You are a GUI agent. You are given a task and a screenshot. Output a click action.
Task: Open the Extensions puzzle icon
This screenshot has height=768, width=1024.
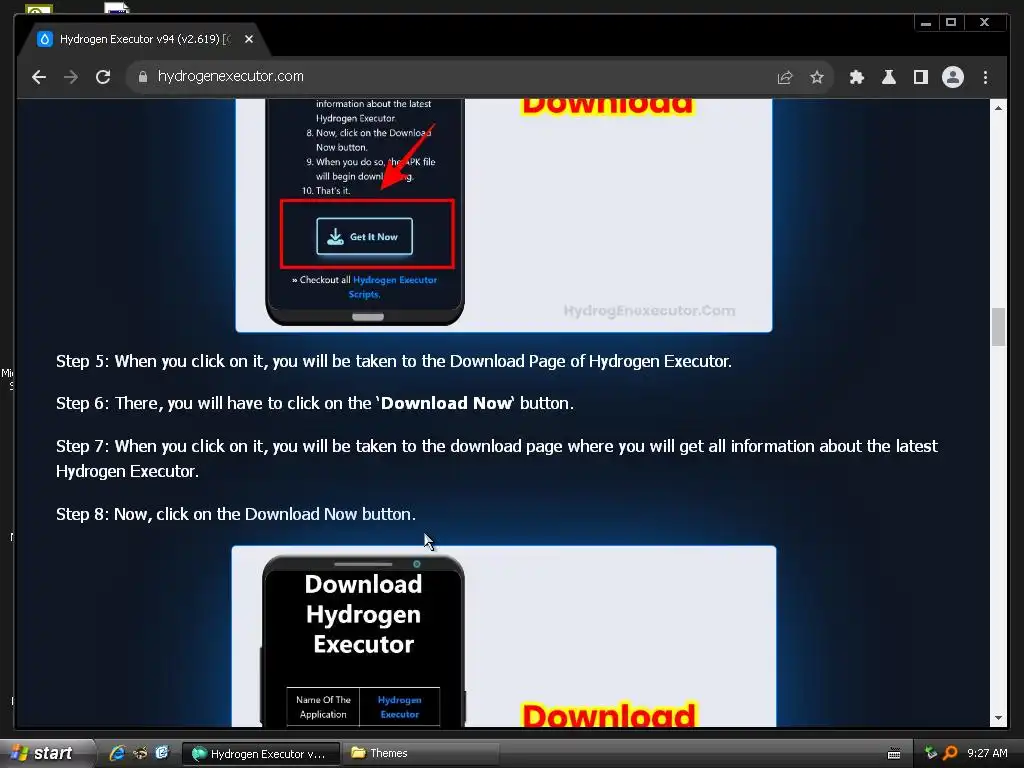(x=857, y=77)
